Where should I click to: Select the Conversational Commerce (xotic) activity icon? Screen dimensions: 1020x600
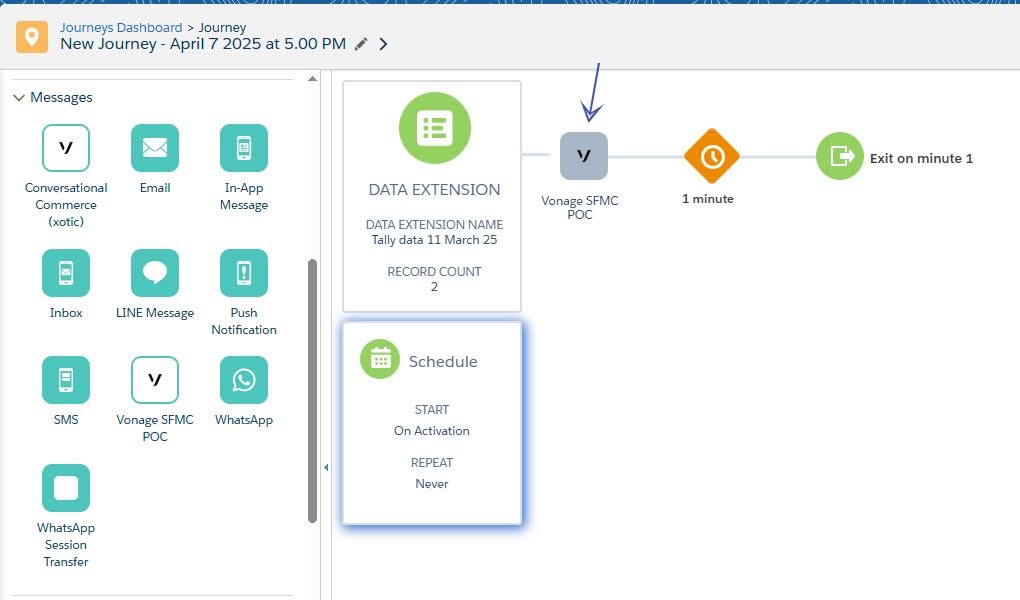pyautogui.click(x=66, y=148)
